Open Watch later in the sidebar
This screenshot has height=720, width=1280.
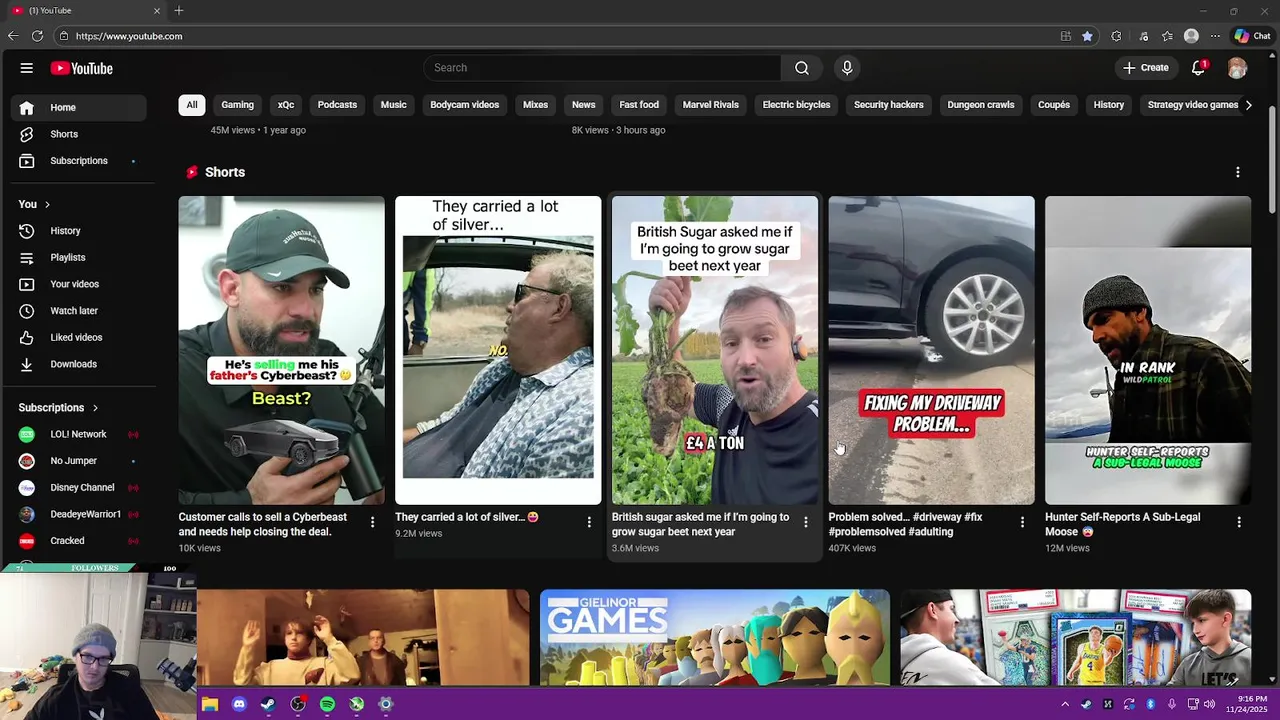pyautogui.click(x=74, y=311)
